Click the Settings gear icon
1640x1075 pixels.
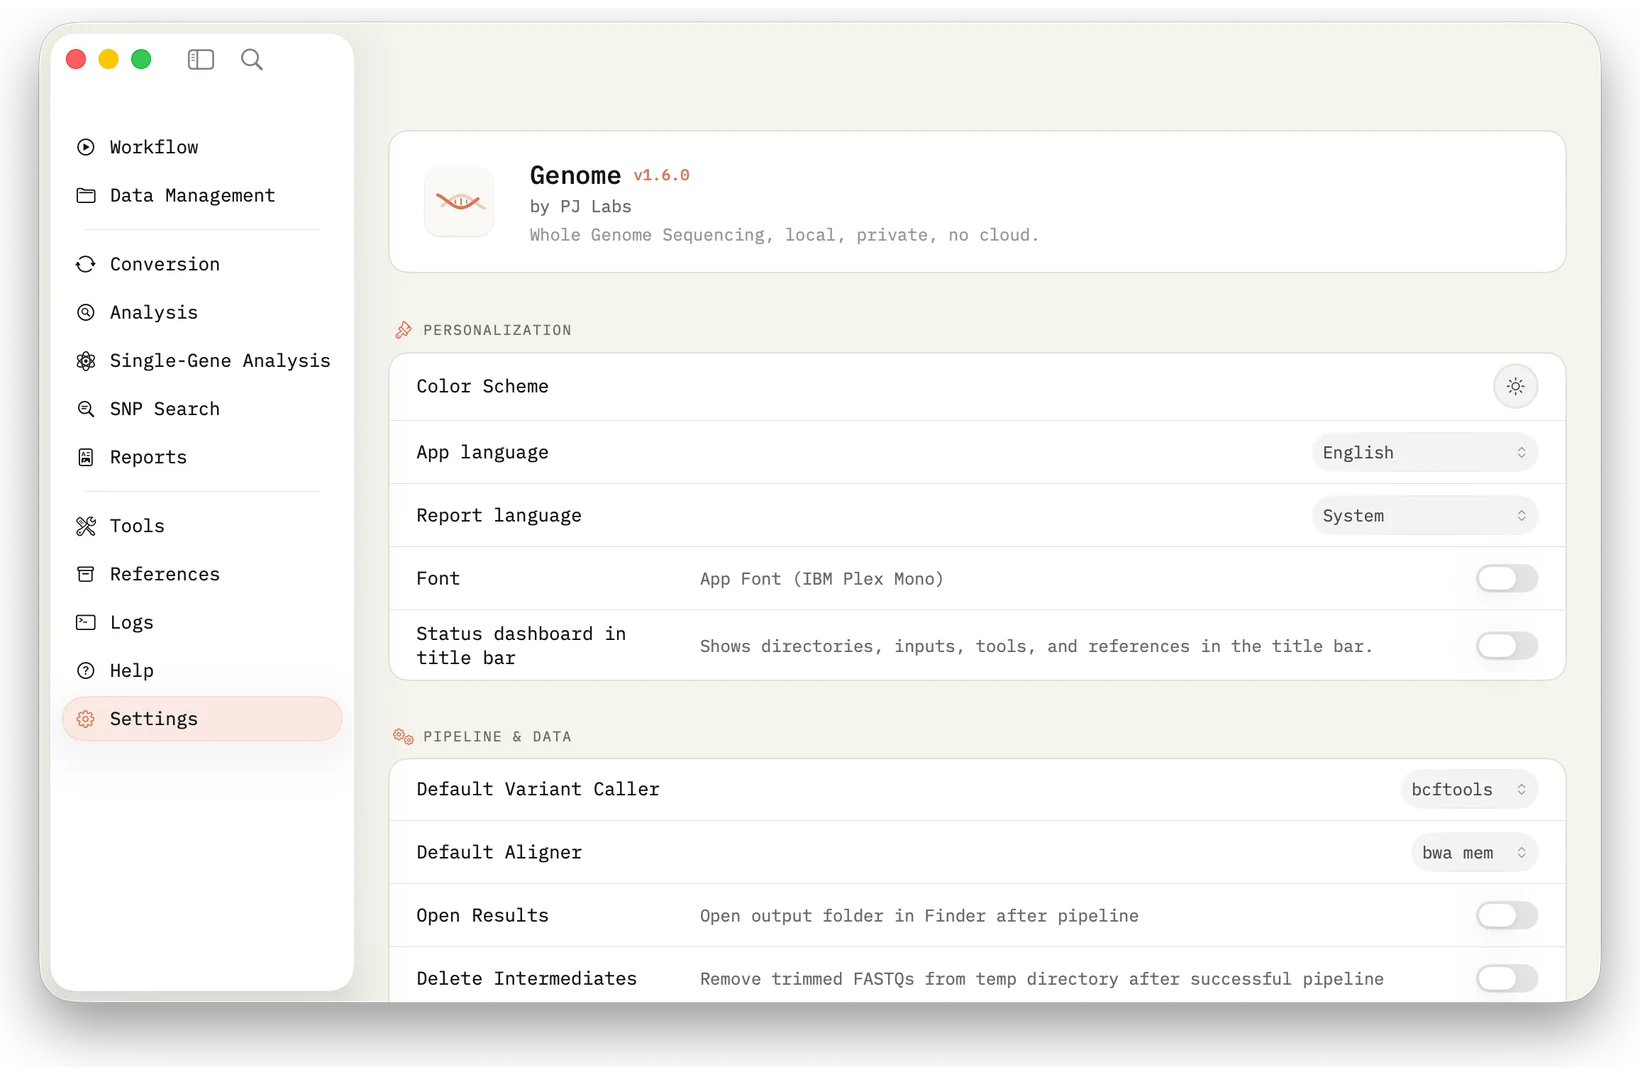pyautogui.click(x=86, y=719)
